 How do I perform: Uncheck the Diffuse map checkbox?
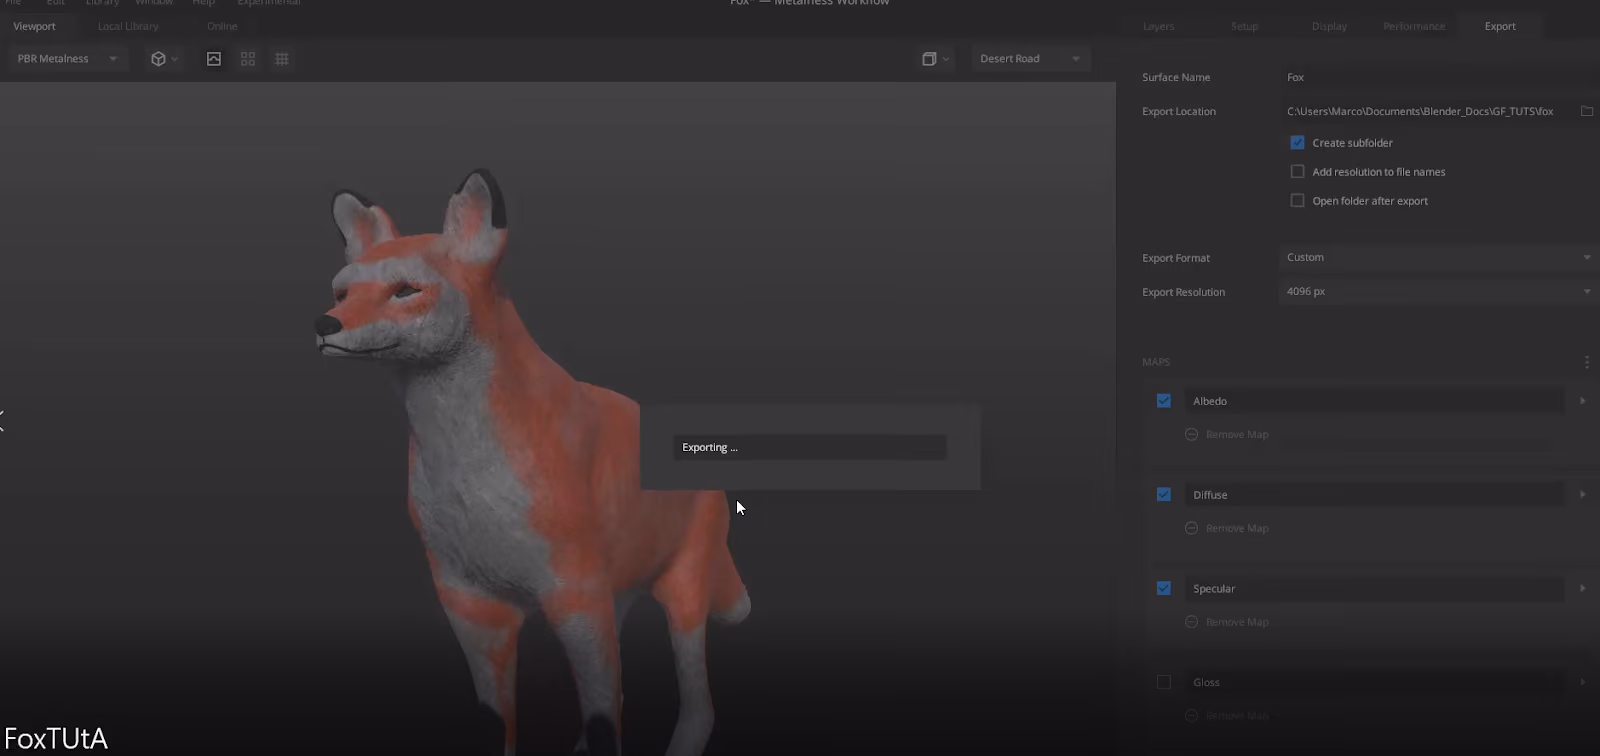[1164, 495]
